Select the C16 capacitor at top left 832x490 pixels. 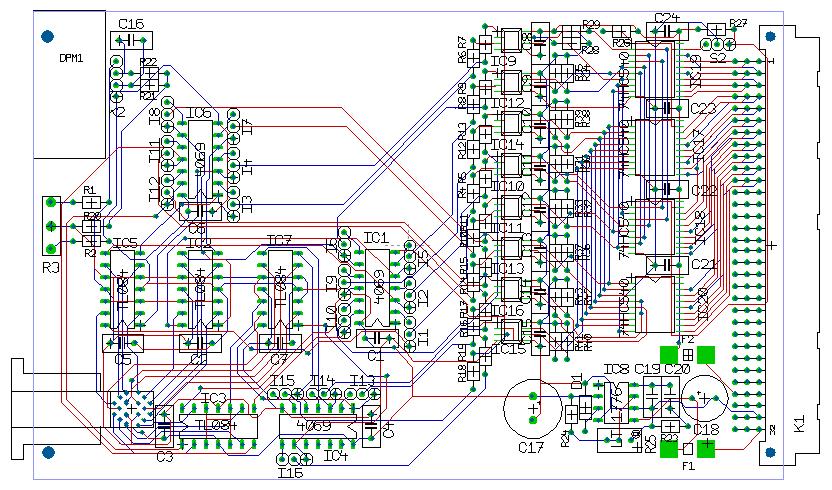131,40
